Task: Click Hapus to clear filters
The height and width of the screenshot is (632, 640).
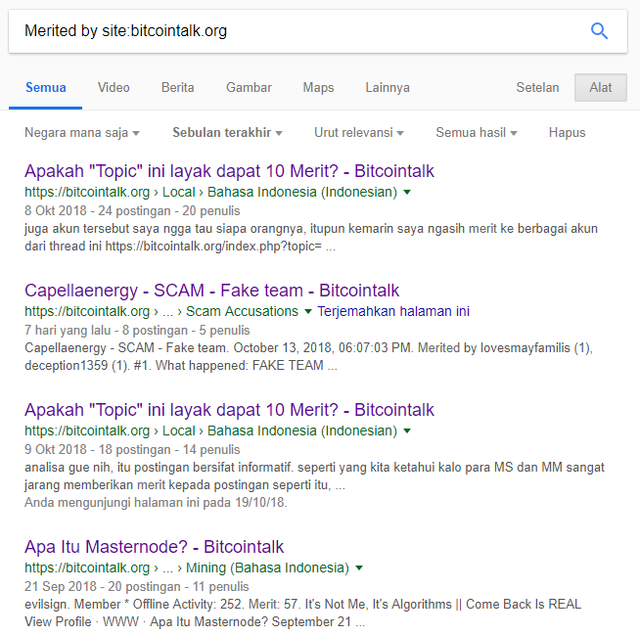Action: 567,133
